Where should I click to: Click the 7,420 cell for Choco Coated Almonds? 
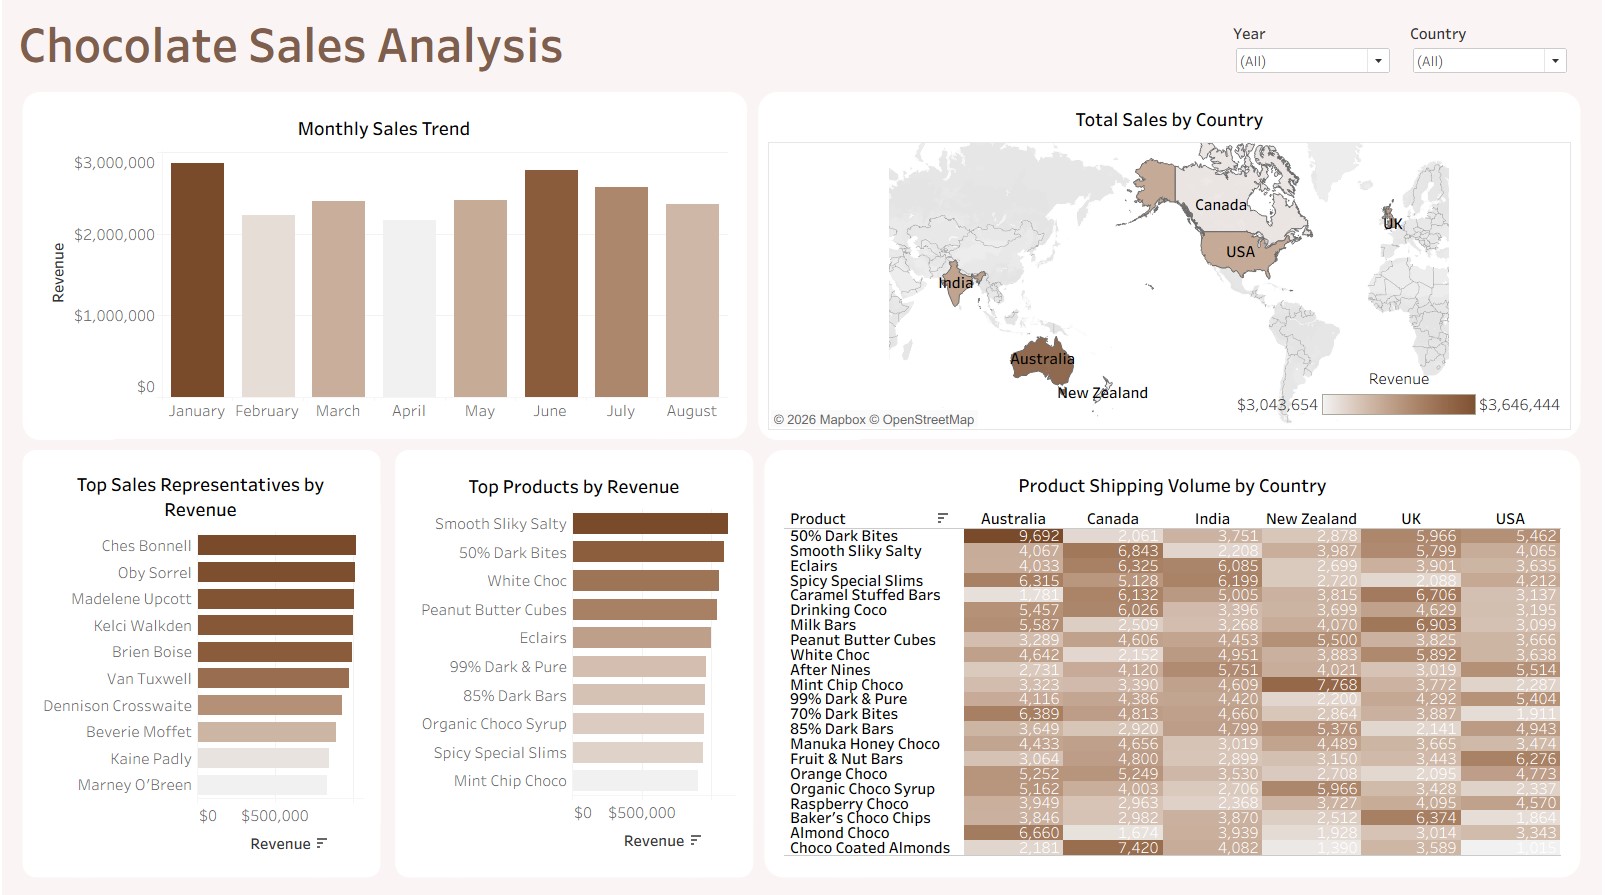click(1112, 847)
